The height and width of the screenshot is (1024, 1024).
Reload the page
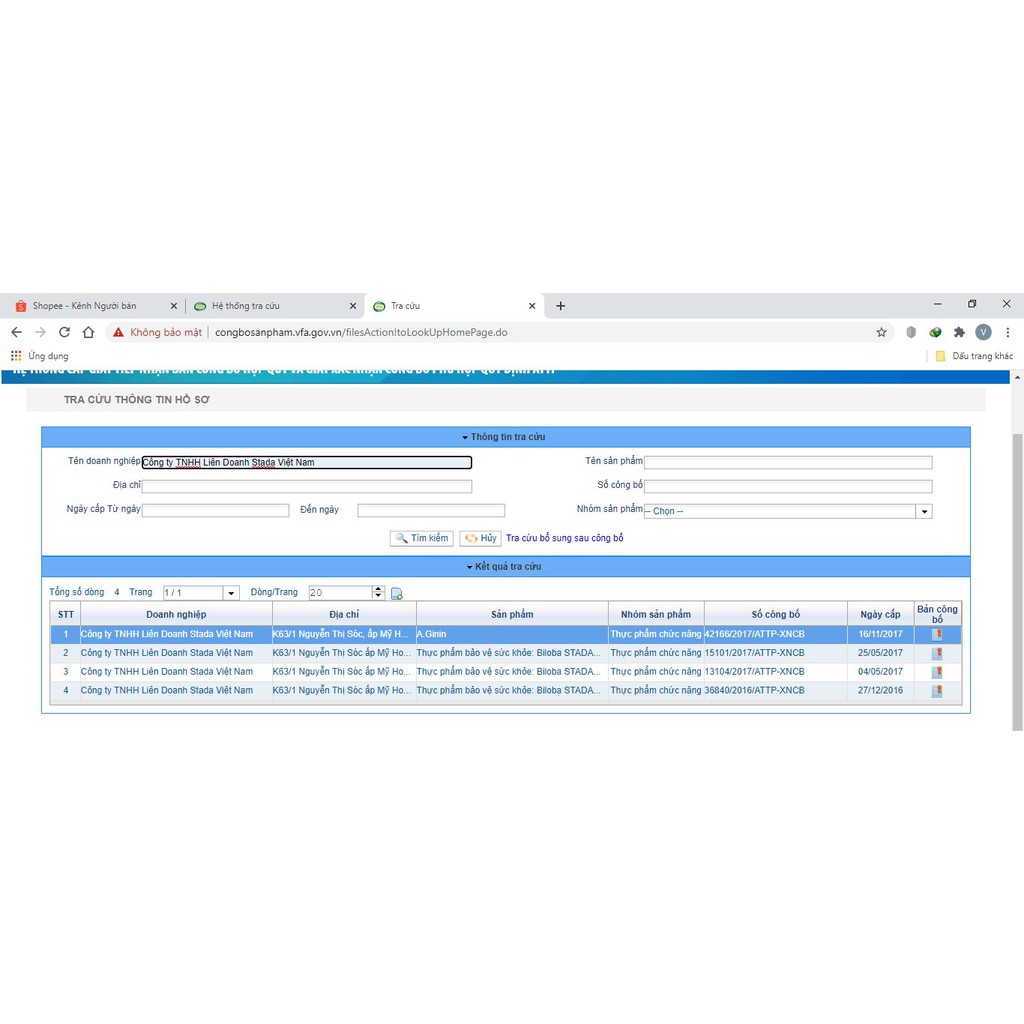pyautogui.click(x=64, y=333)
